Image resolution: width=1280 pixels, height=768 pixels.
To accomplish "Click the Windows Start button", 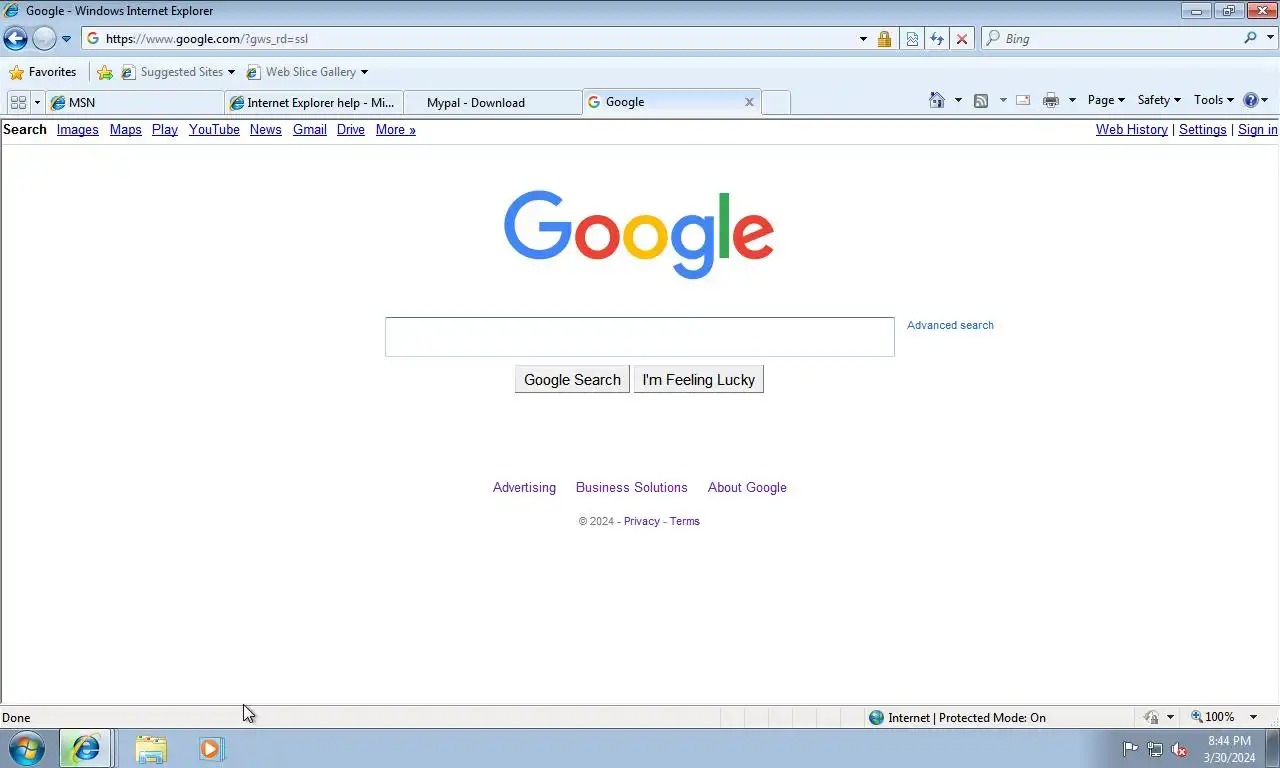I will click(26, 748).
